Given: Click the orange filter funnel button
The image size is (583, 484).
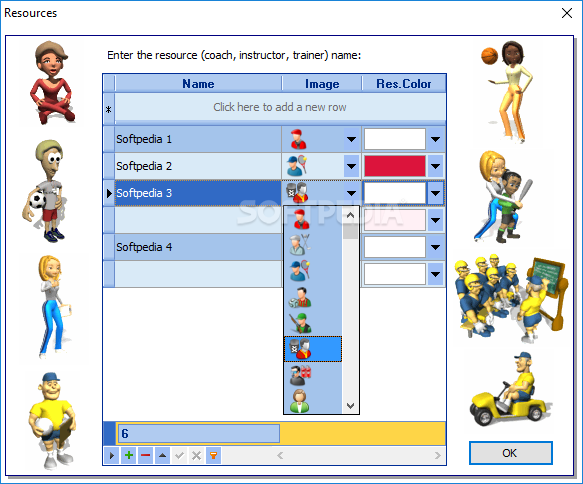Looking at the screenshot, I should coord(213,455).
